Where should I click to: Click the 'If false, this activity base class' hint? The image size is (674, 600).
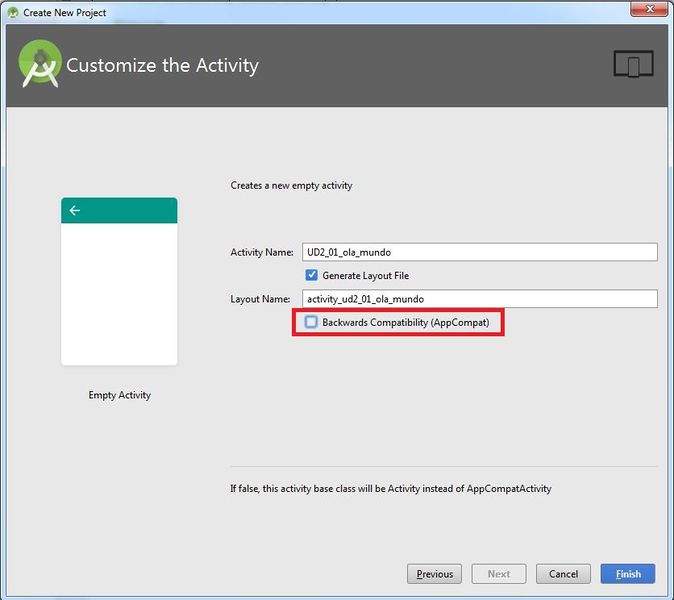point(391,489)
